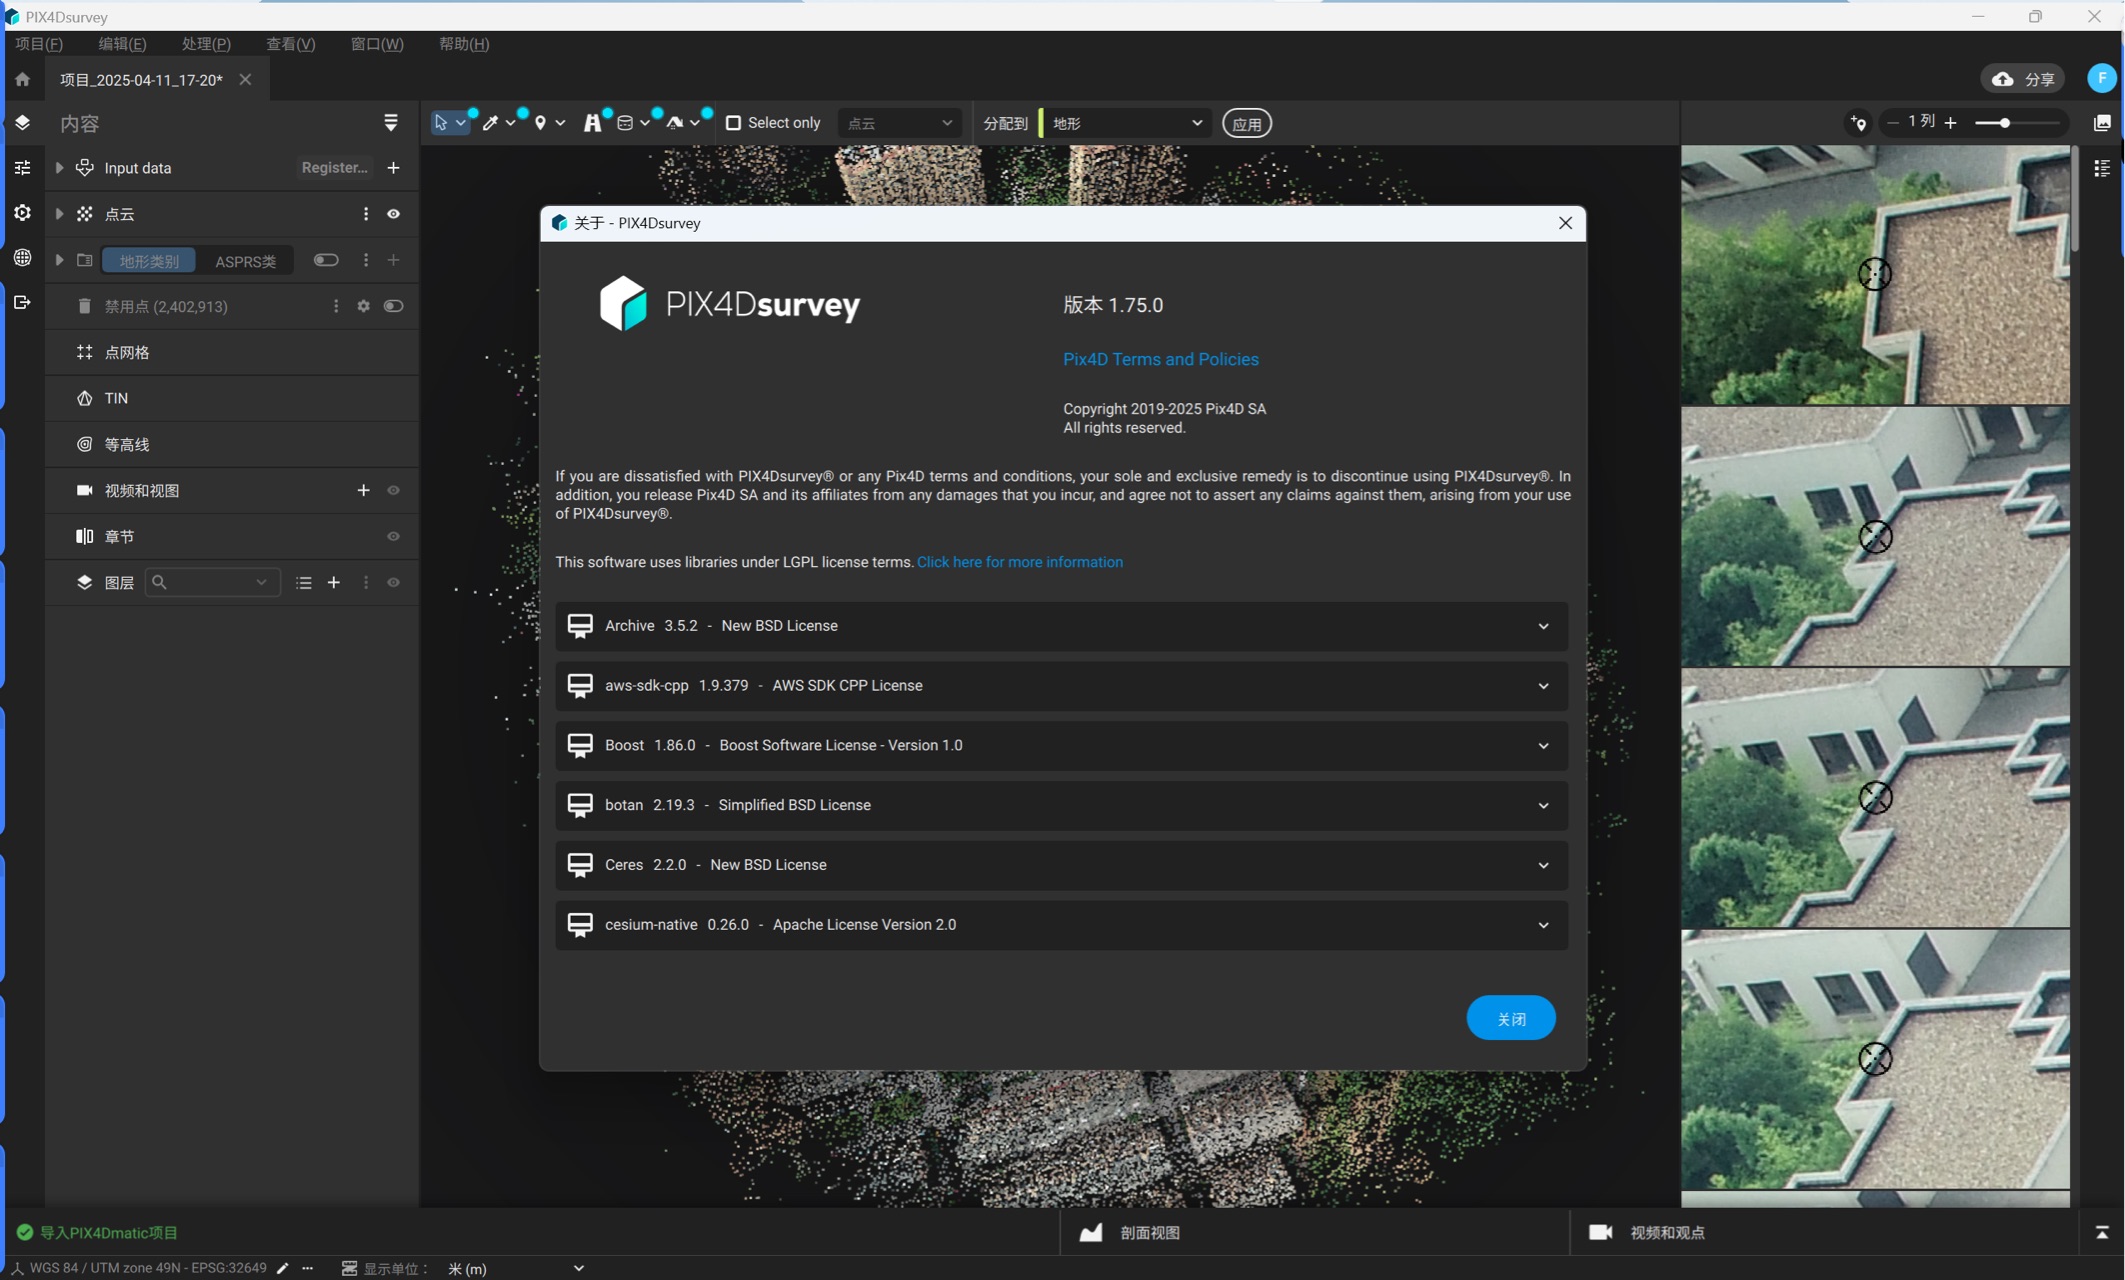
Task: Click here for more information link
Action: [x=1019, y=562]
